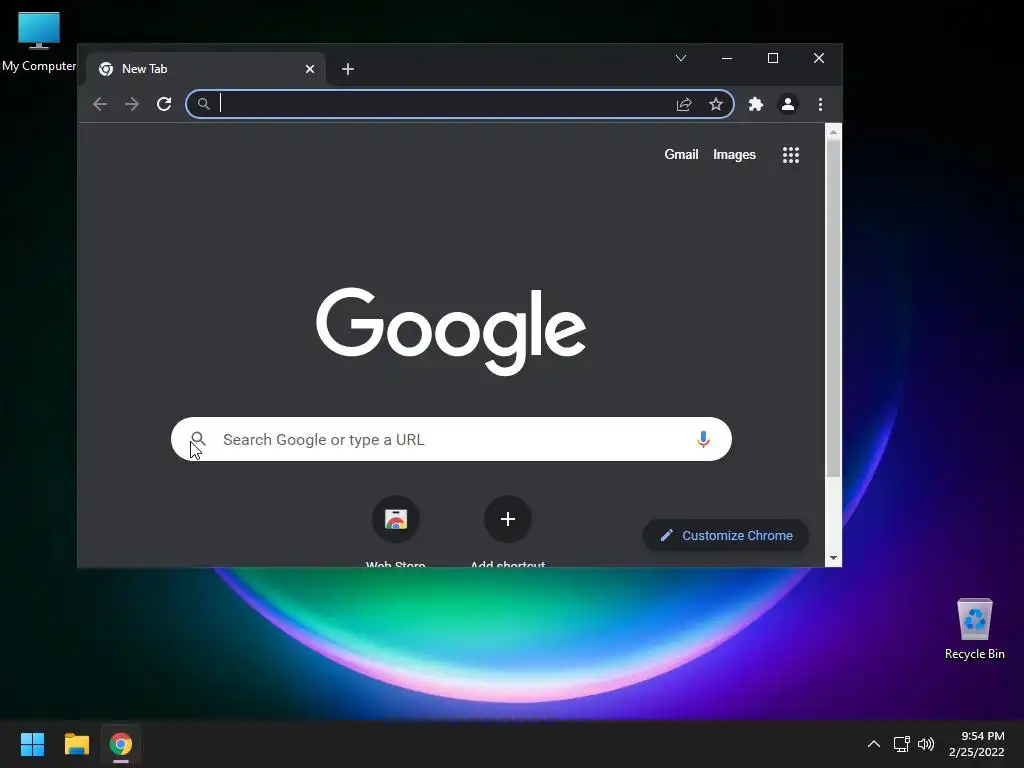Select the Recycle Bin desktop icon
1024x768 pixels.
coord(974,629)
